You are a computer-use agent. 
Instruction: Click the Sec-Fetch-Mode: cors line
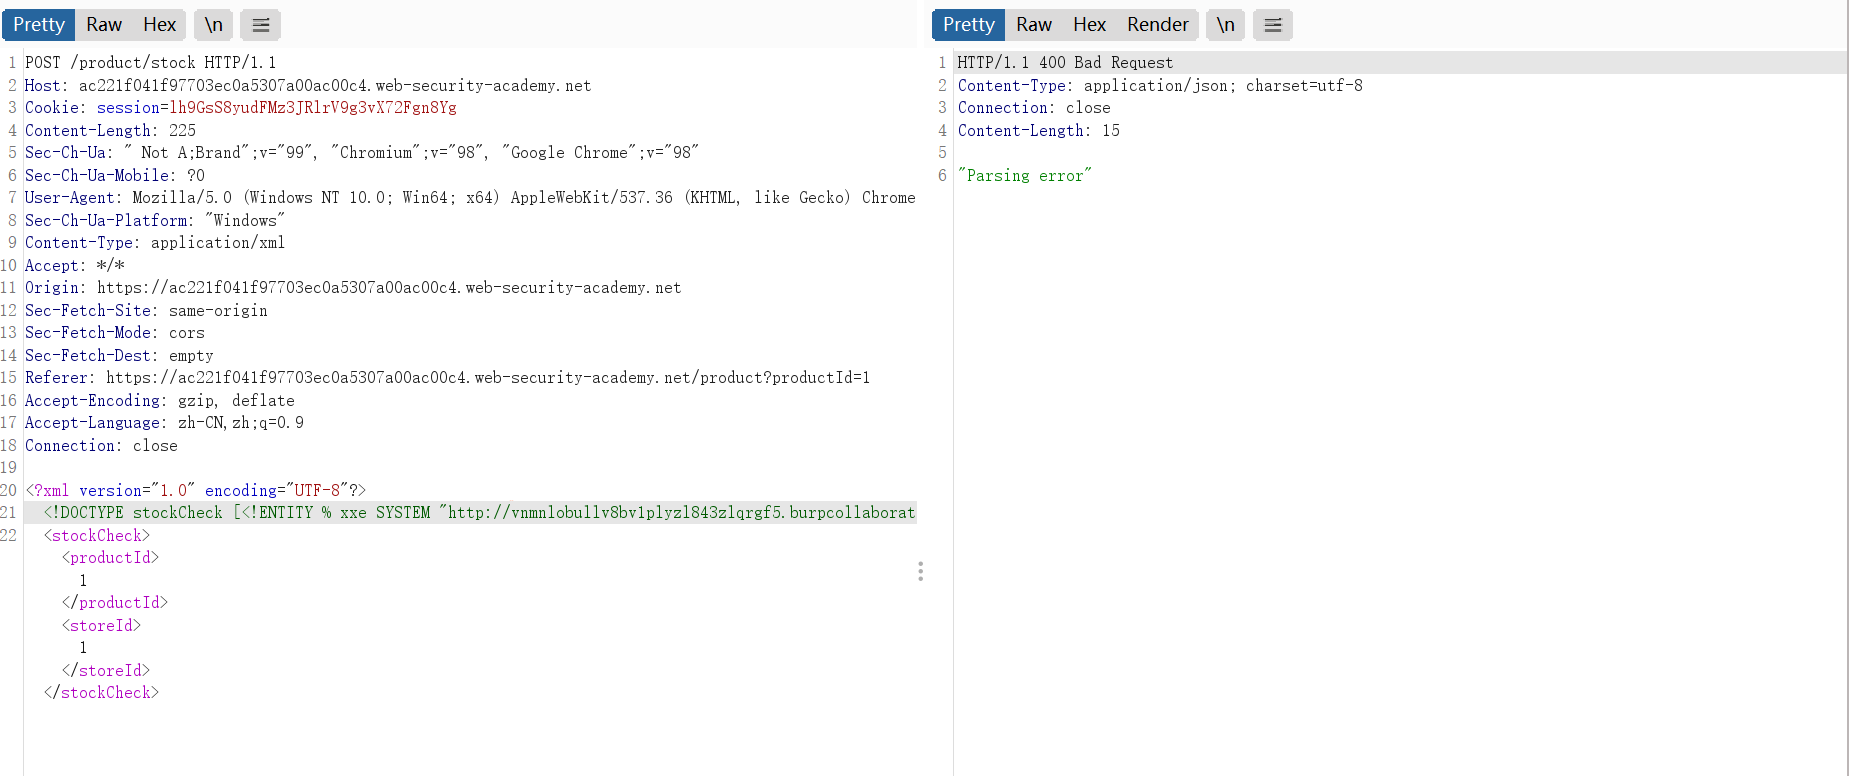point(115,332)
